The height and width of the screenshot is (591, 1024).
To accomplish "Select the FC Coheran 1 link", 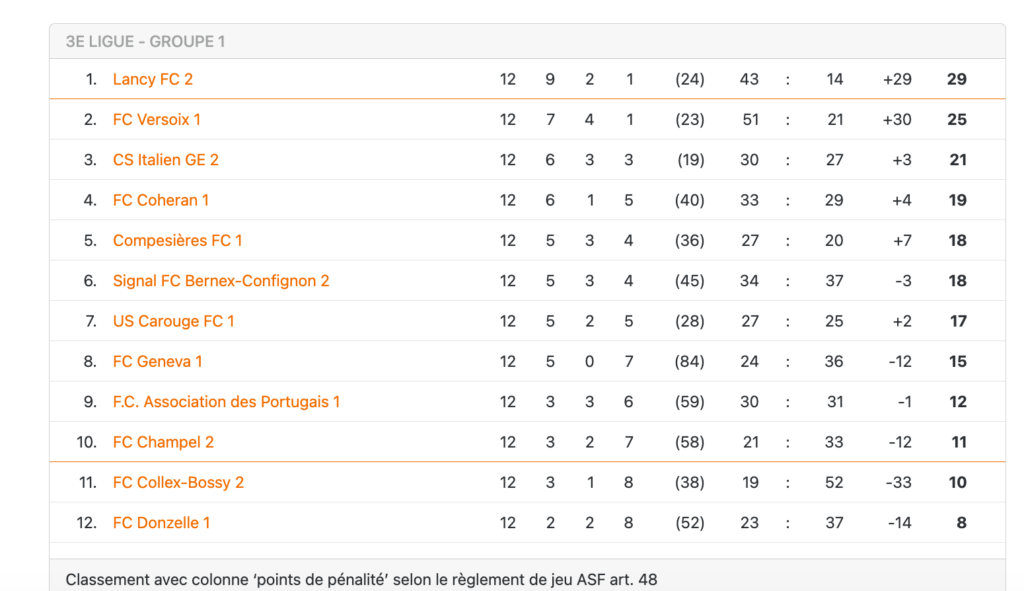I will pos(160,200).
